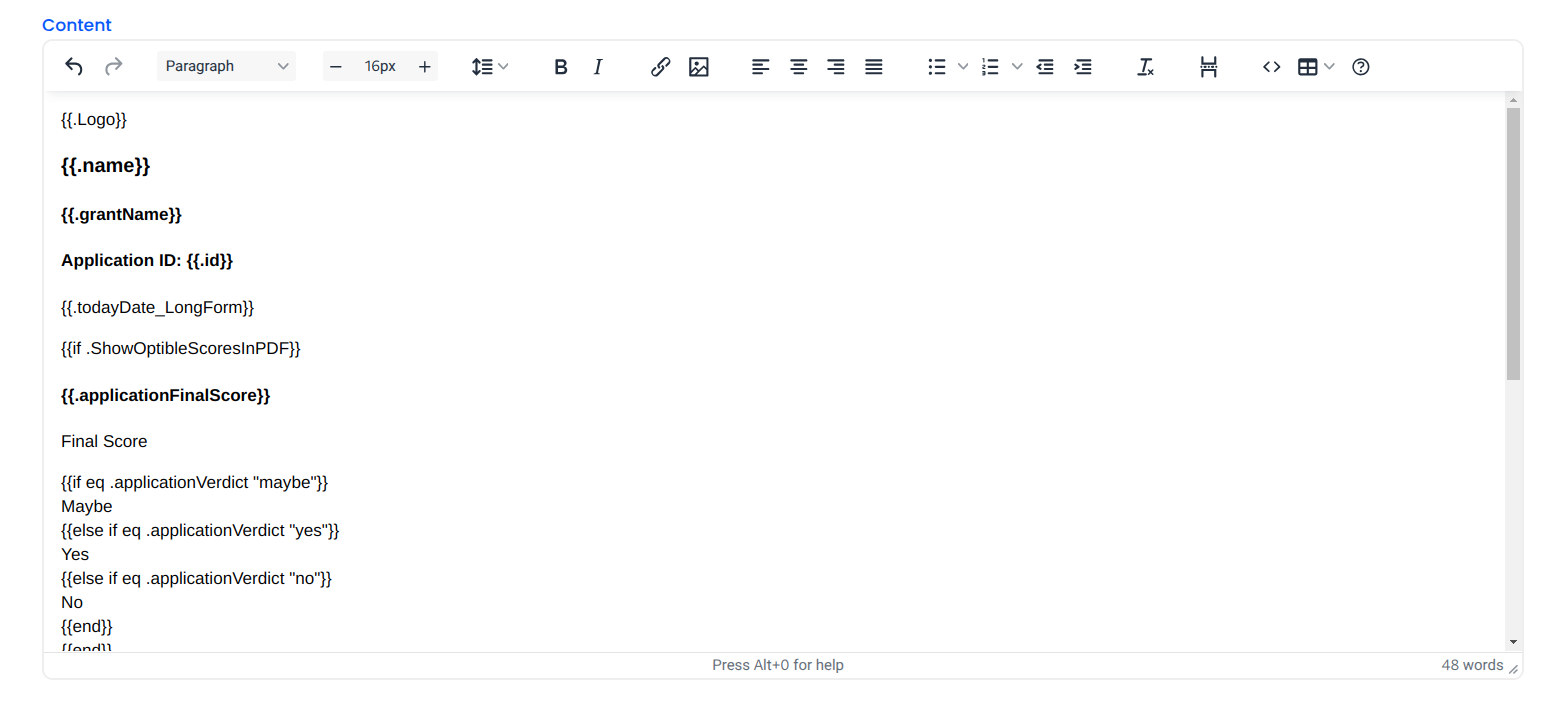
Task: Enable justified text alignment
Action: tap(873, 66)
